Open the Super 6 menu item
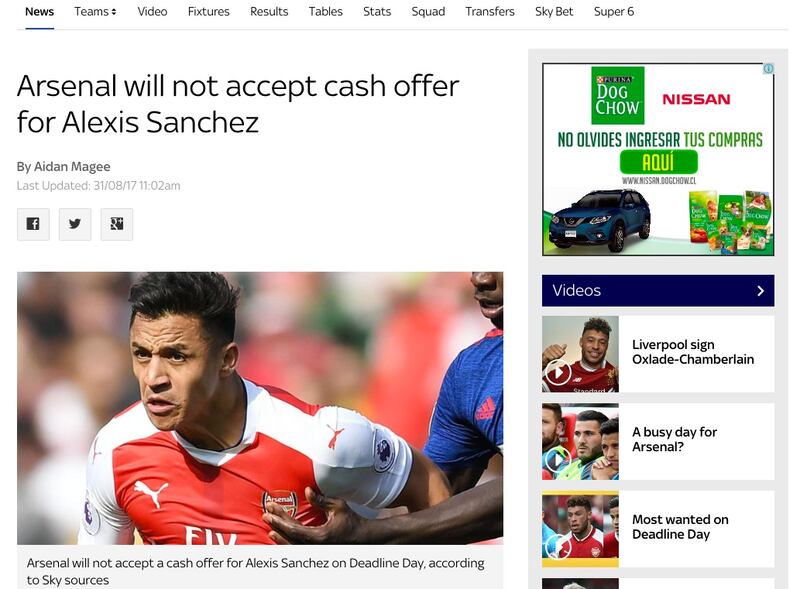The width and height of the screenshot is (800, 589). click(x=614, y=11)
